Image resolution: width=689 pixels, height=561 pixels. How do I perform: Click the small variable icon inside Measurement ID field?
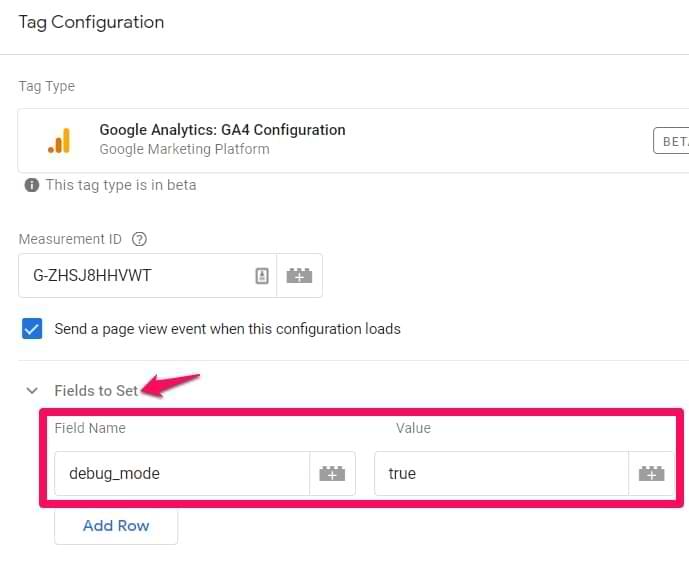[x=262, y=276]
